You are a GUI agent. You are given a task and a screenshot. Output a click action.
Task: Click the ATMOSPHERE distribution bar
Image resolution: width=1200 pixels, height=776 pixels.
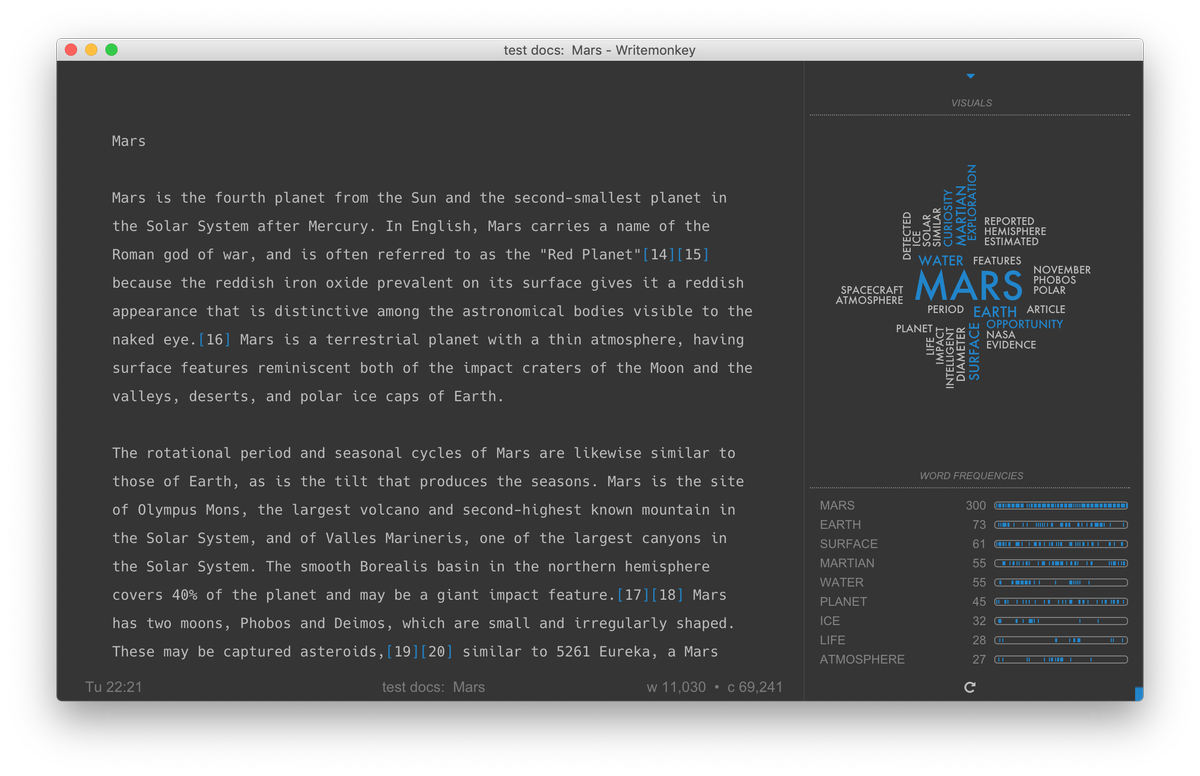click(x=1061, y=659)
